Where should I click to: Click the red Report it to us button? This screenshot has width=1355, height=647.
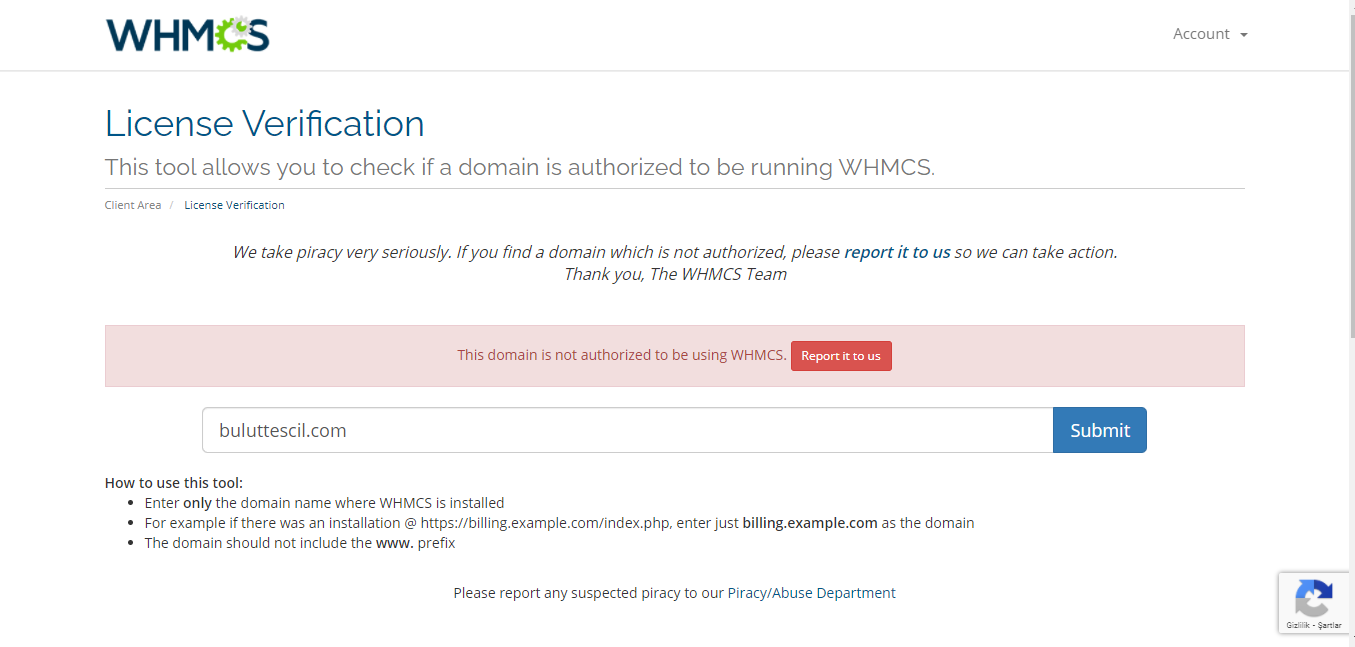coord(841,356)
